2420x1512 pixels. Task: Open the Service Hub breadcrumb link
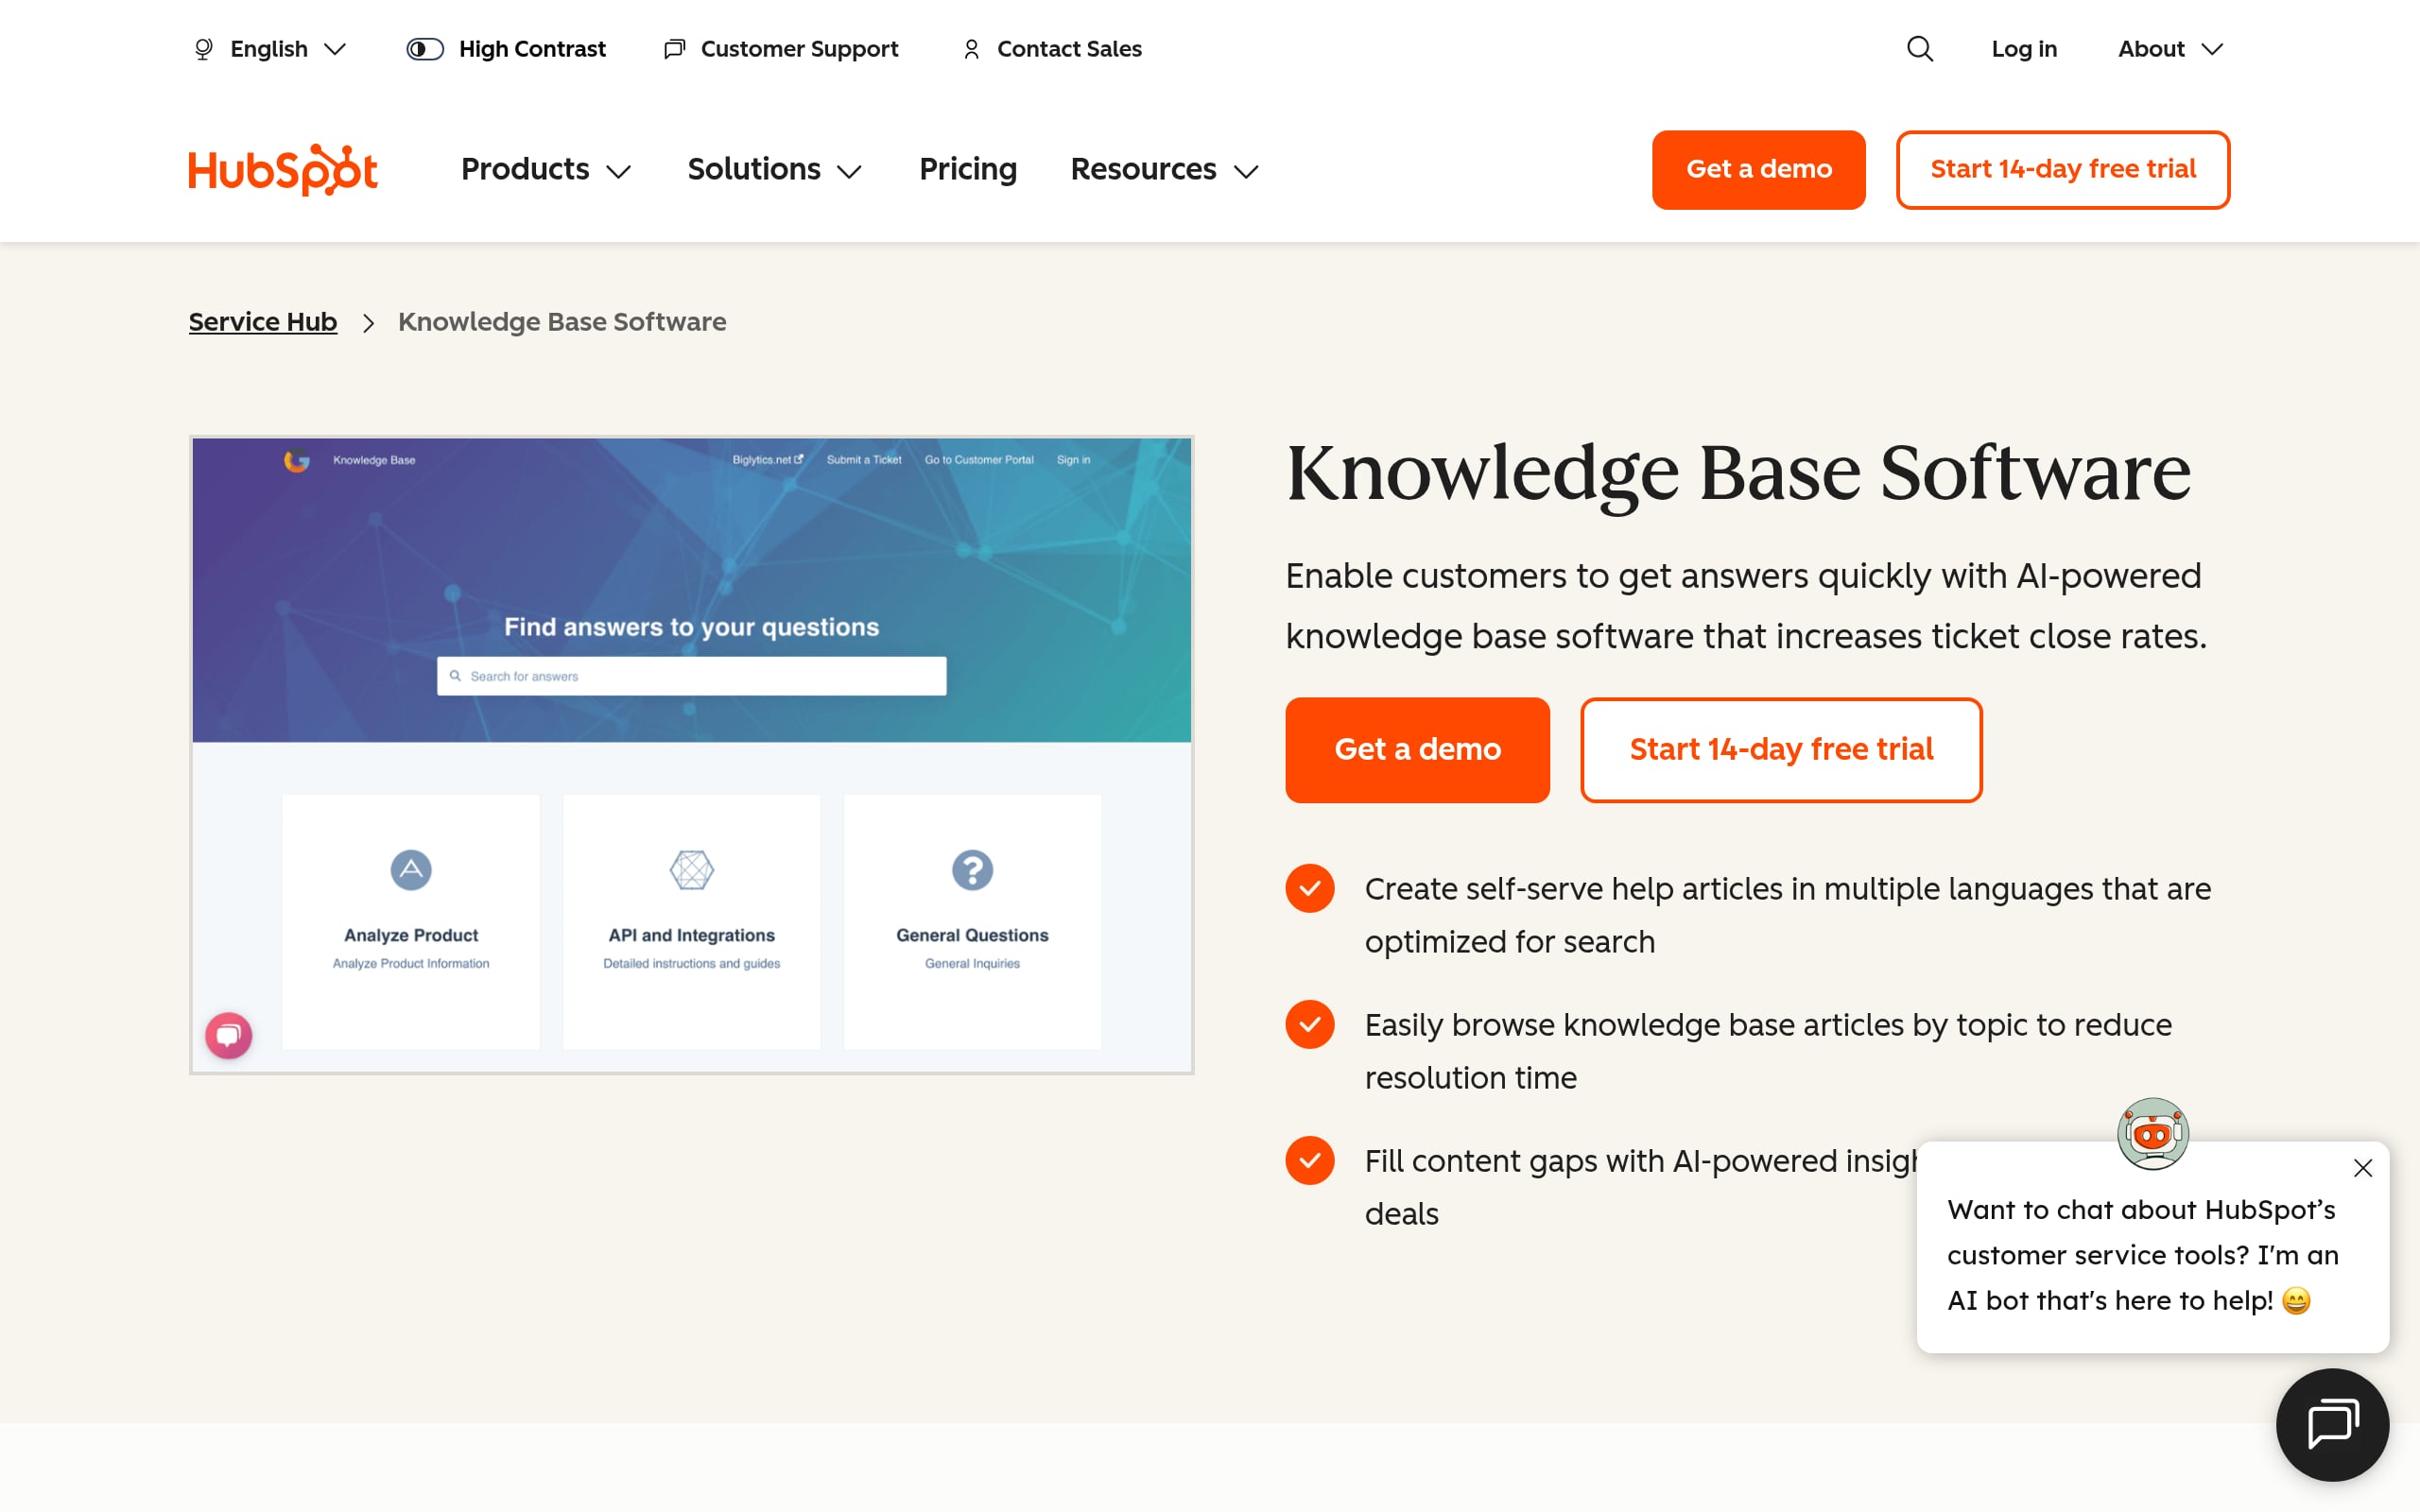(262, 322)
